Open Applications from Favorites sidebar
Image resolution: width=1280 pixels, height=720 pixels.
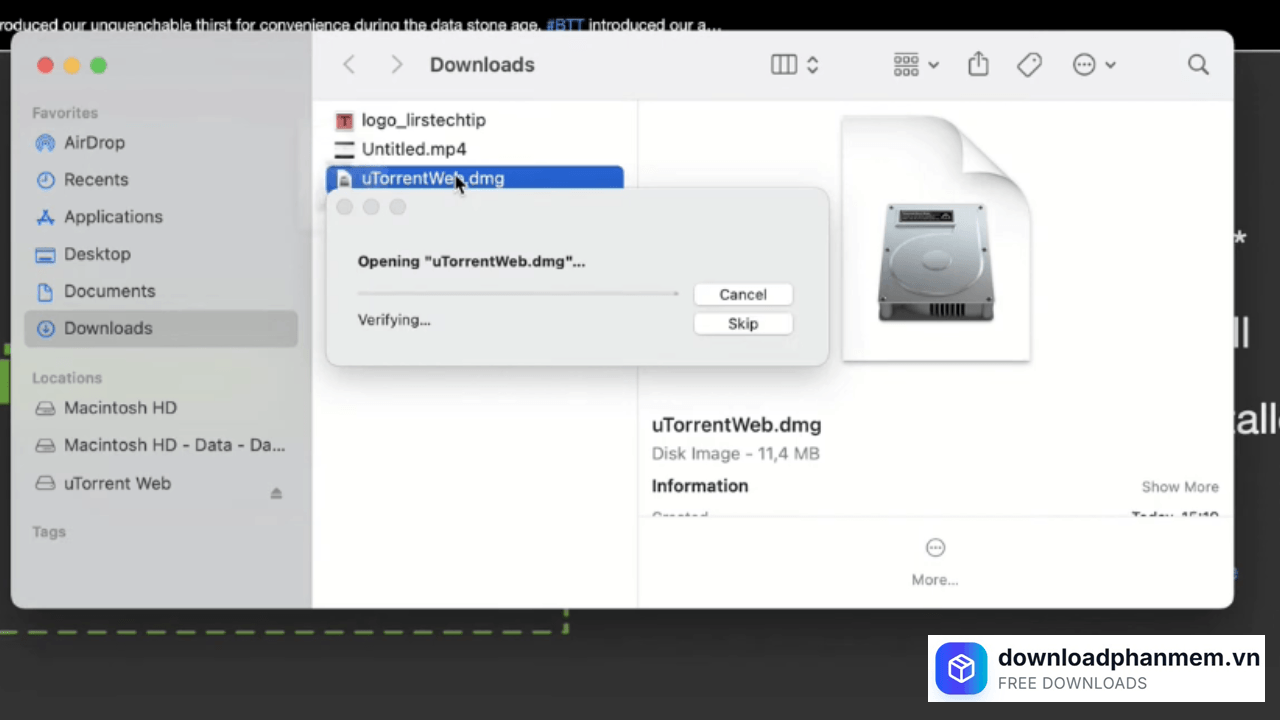112,217
